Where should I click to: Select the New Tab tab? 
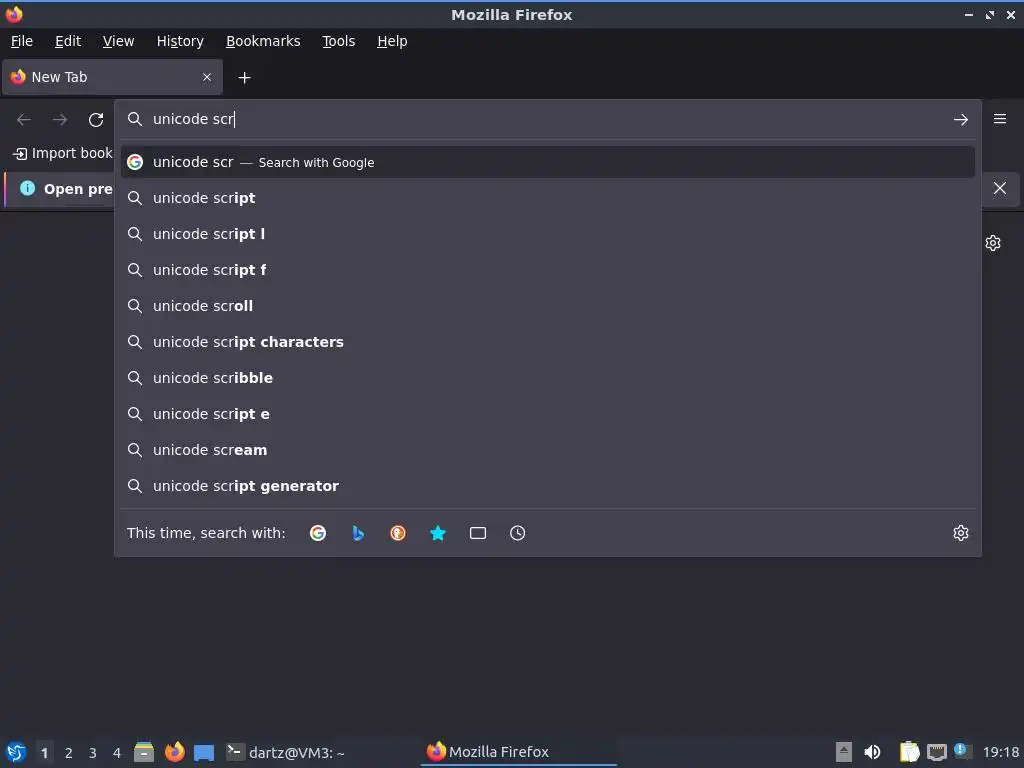tap(112, 77)
